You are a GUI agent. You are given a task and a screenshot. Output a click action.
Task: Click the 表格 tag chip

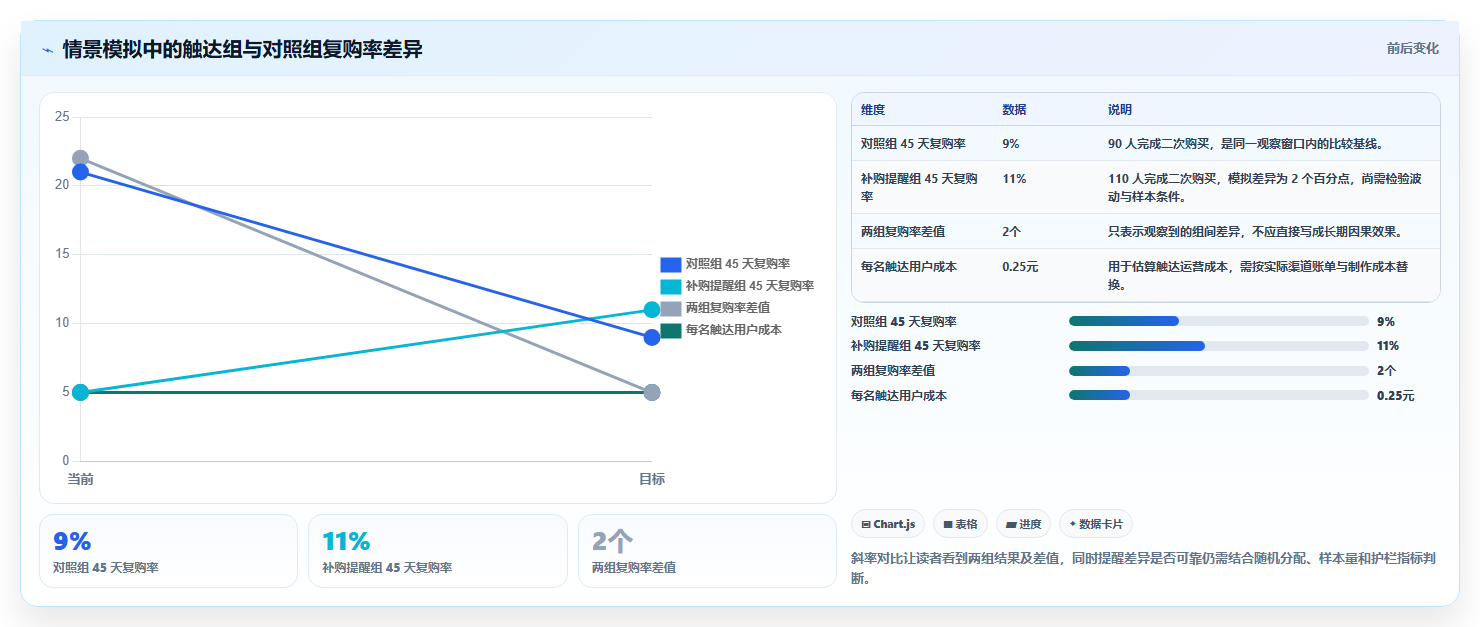pyautogui.click(x=960, y=524)
